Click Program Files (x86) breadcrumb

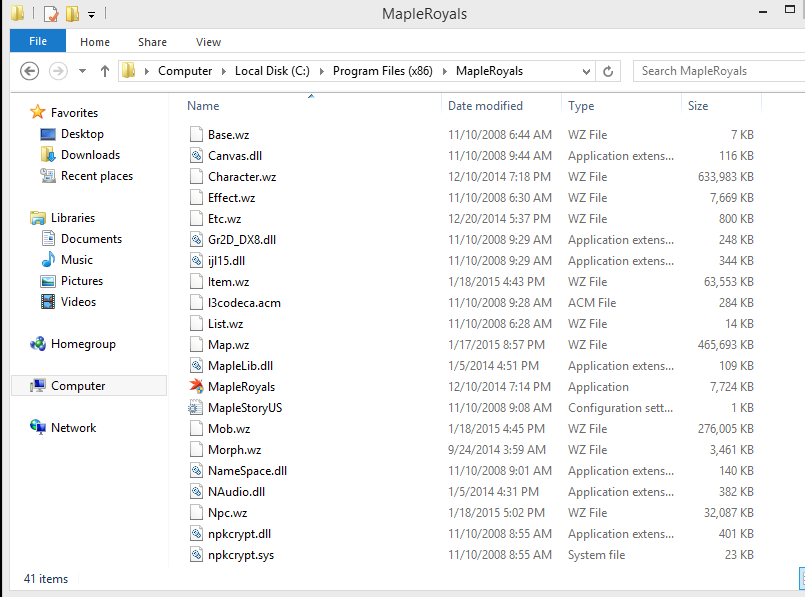(382, 71)
